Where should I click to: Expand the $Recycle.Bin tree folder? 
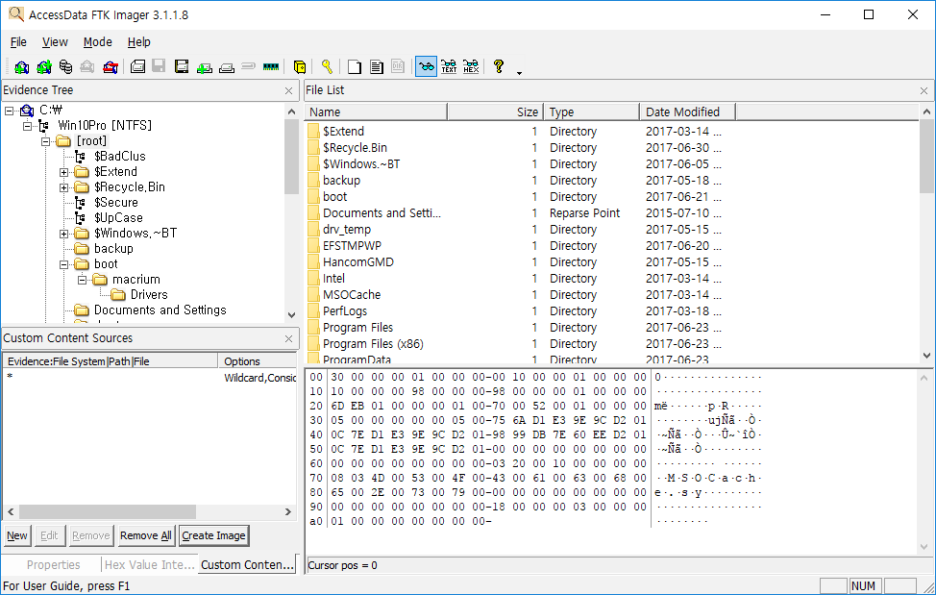coord(64,187)
